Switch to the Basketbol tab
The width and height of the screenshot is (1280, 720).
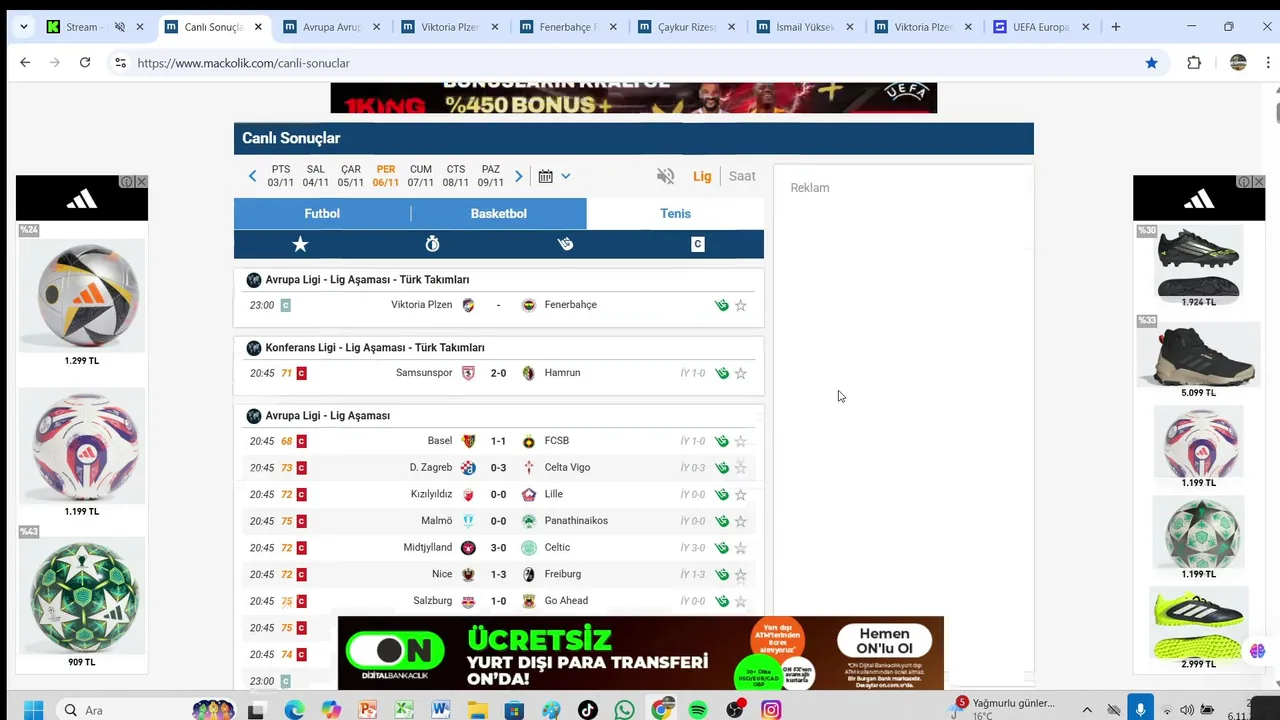pyautogui.click(x=498, y=214)
